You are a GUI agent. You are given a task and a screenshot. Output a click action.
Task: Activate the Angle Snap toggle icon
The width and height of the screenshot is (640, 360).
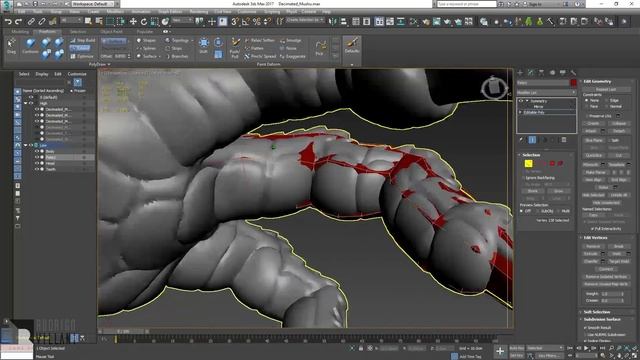(246, 21)
